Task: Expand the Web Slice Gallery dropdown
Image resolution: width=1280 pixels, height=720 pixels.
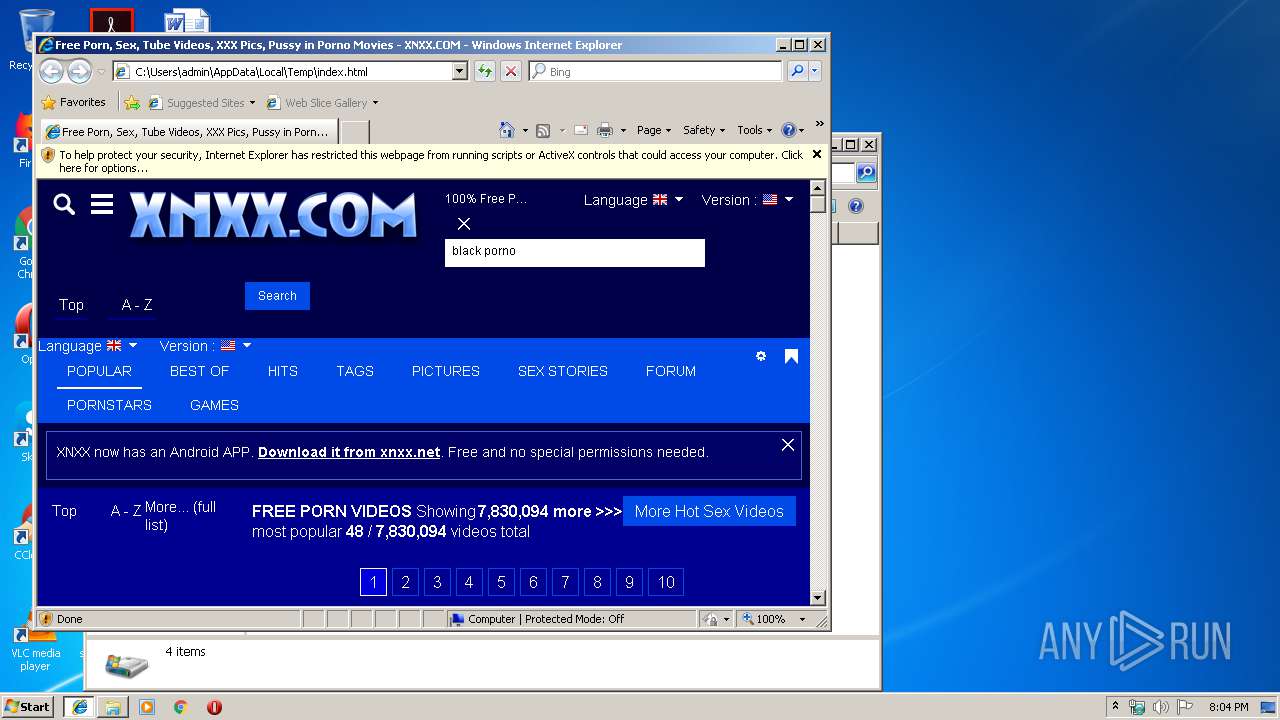Action: tap(375, 103)
